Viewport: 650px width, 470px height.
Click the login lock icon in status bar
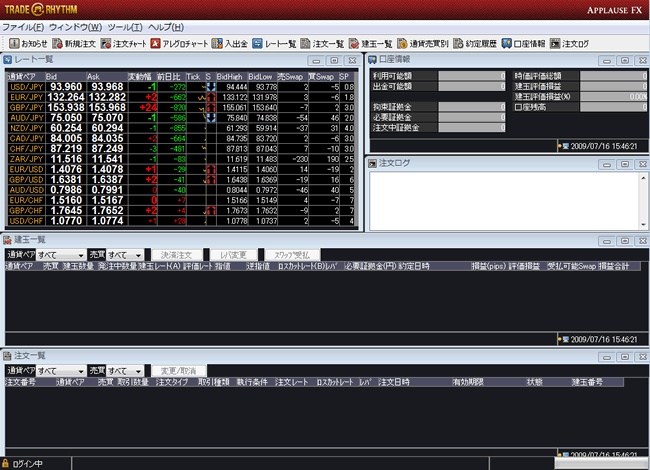point(5,463)
